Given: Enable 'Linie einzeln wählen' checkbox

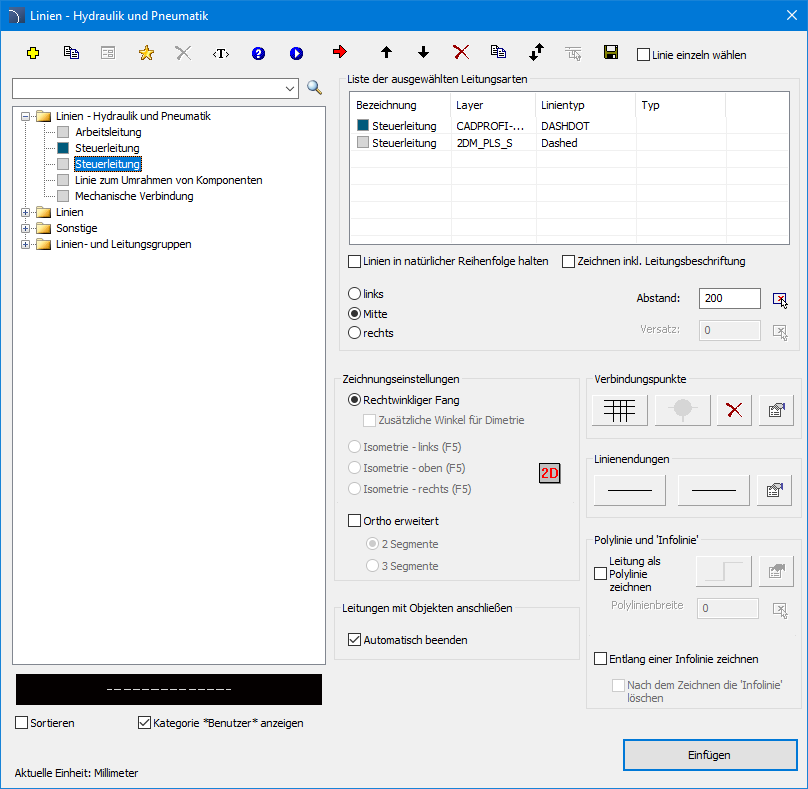Looking at the screenshot, I should click(x=643, y=55).
